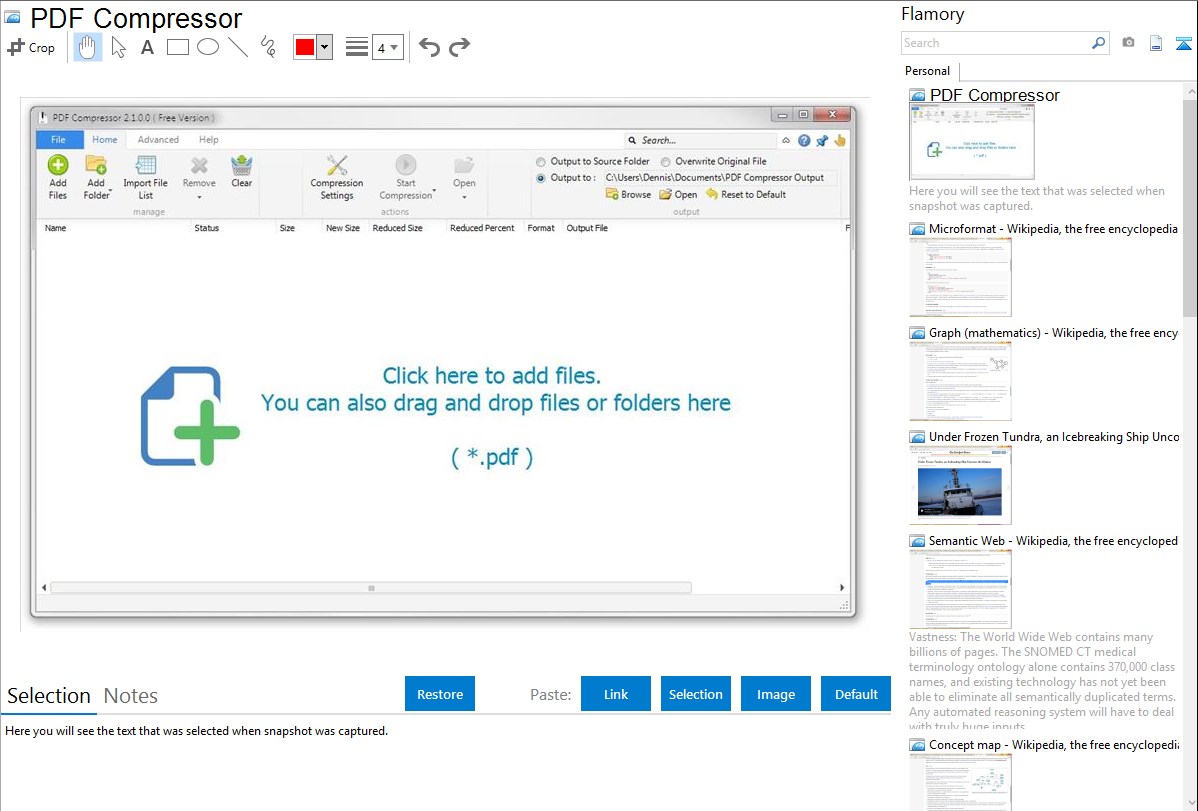The height and width of the screenshot is (811, 1198).
Task: Select Output to Source Folder radio
Action: pyautogui.click(x=541, y=162)
